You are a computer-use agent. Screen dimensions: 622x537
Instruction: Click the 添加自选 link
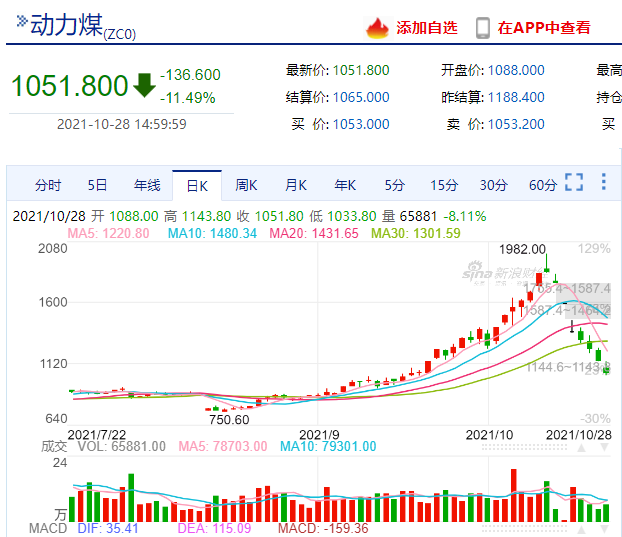click(427, 28)
